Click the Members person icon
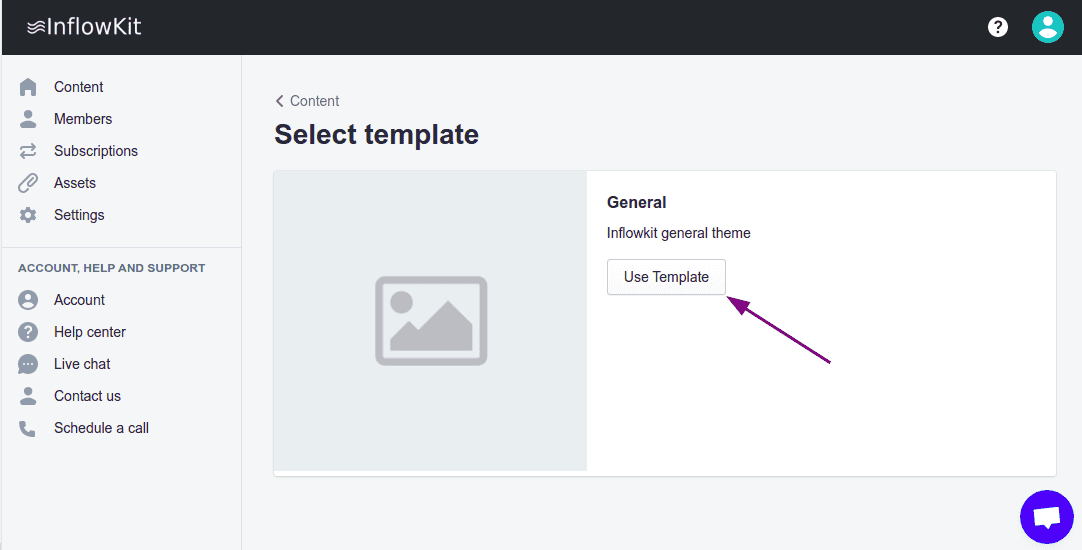 point(28,119)
